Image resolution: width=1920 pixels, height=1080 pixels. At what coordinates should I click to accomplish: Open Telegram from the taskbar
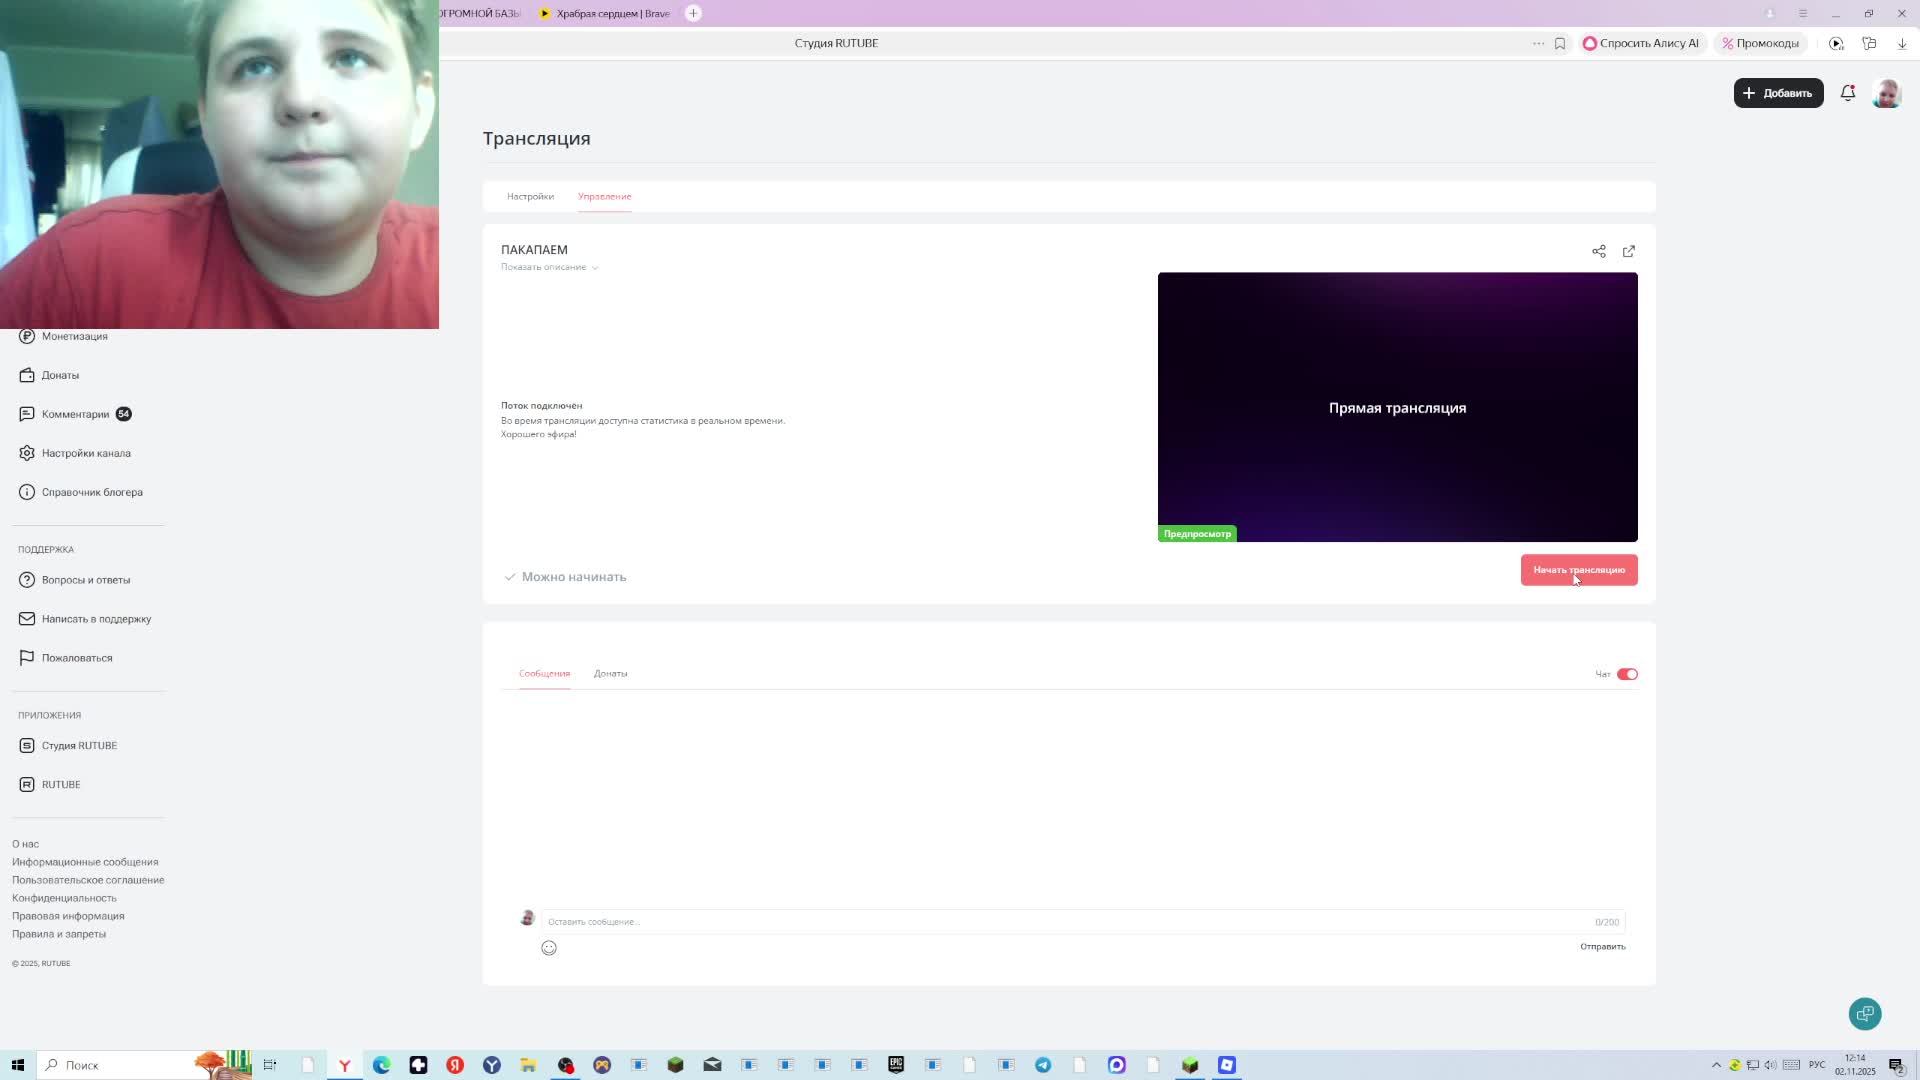coord(1043,1065)
